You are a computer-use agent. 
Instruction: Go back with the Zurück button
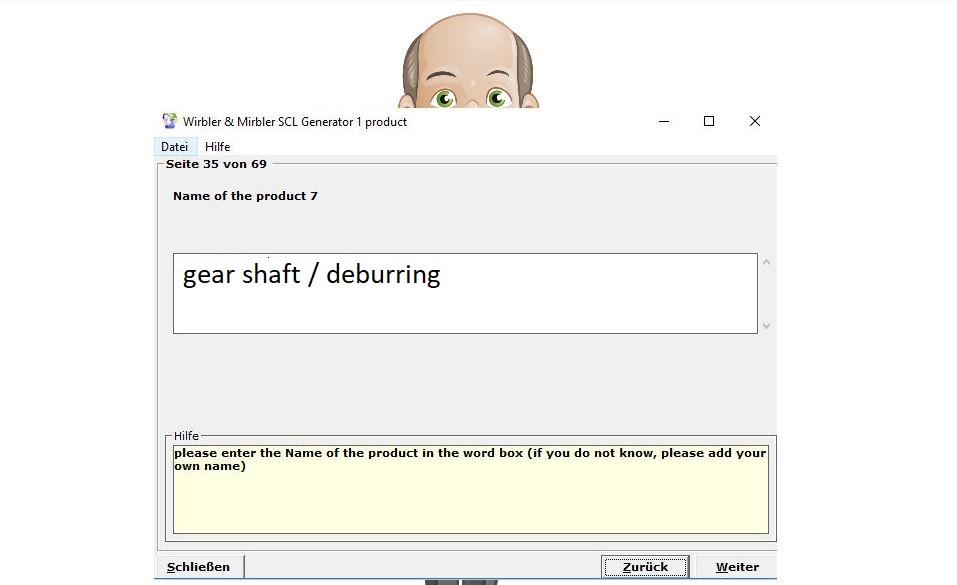645,567
